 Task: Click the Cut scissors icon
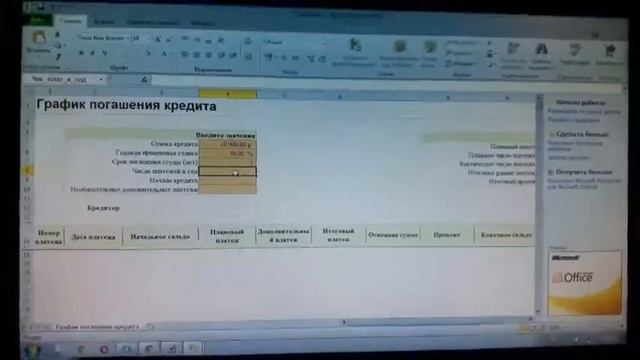58,35
